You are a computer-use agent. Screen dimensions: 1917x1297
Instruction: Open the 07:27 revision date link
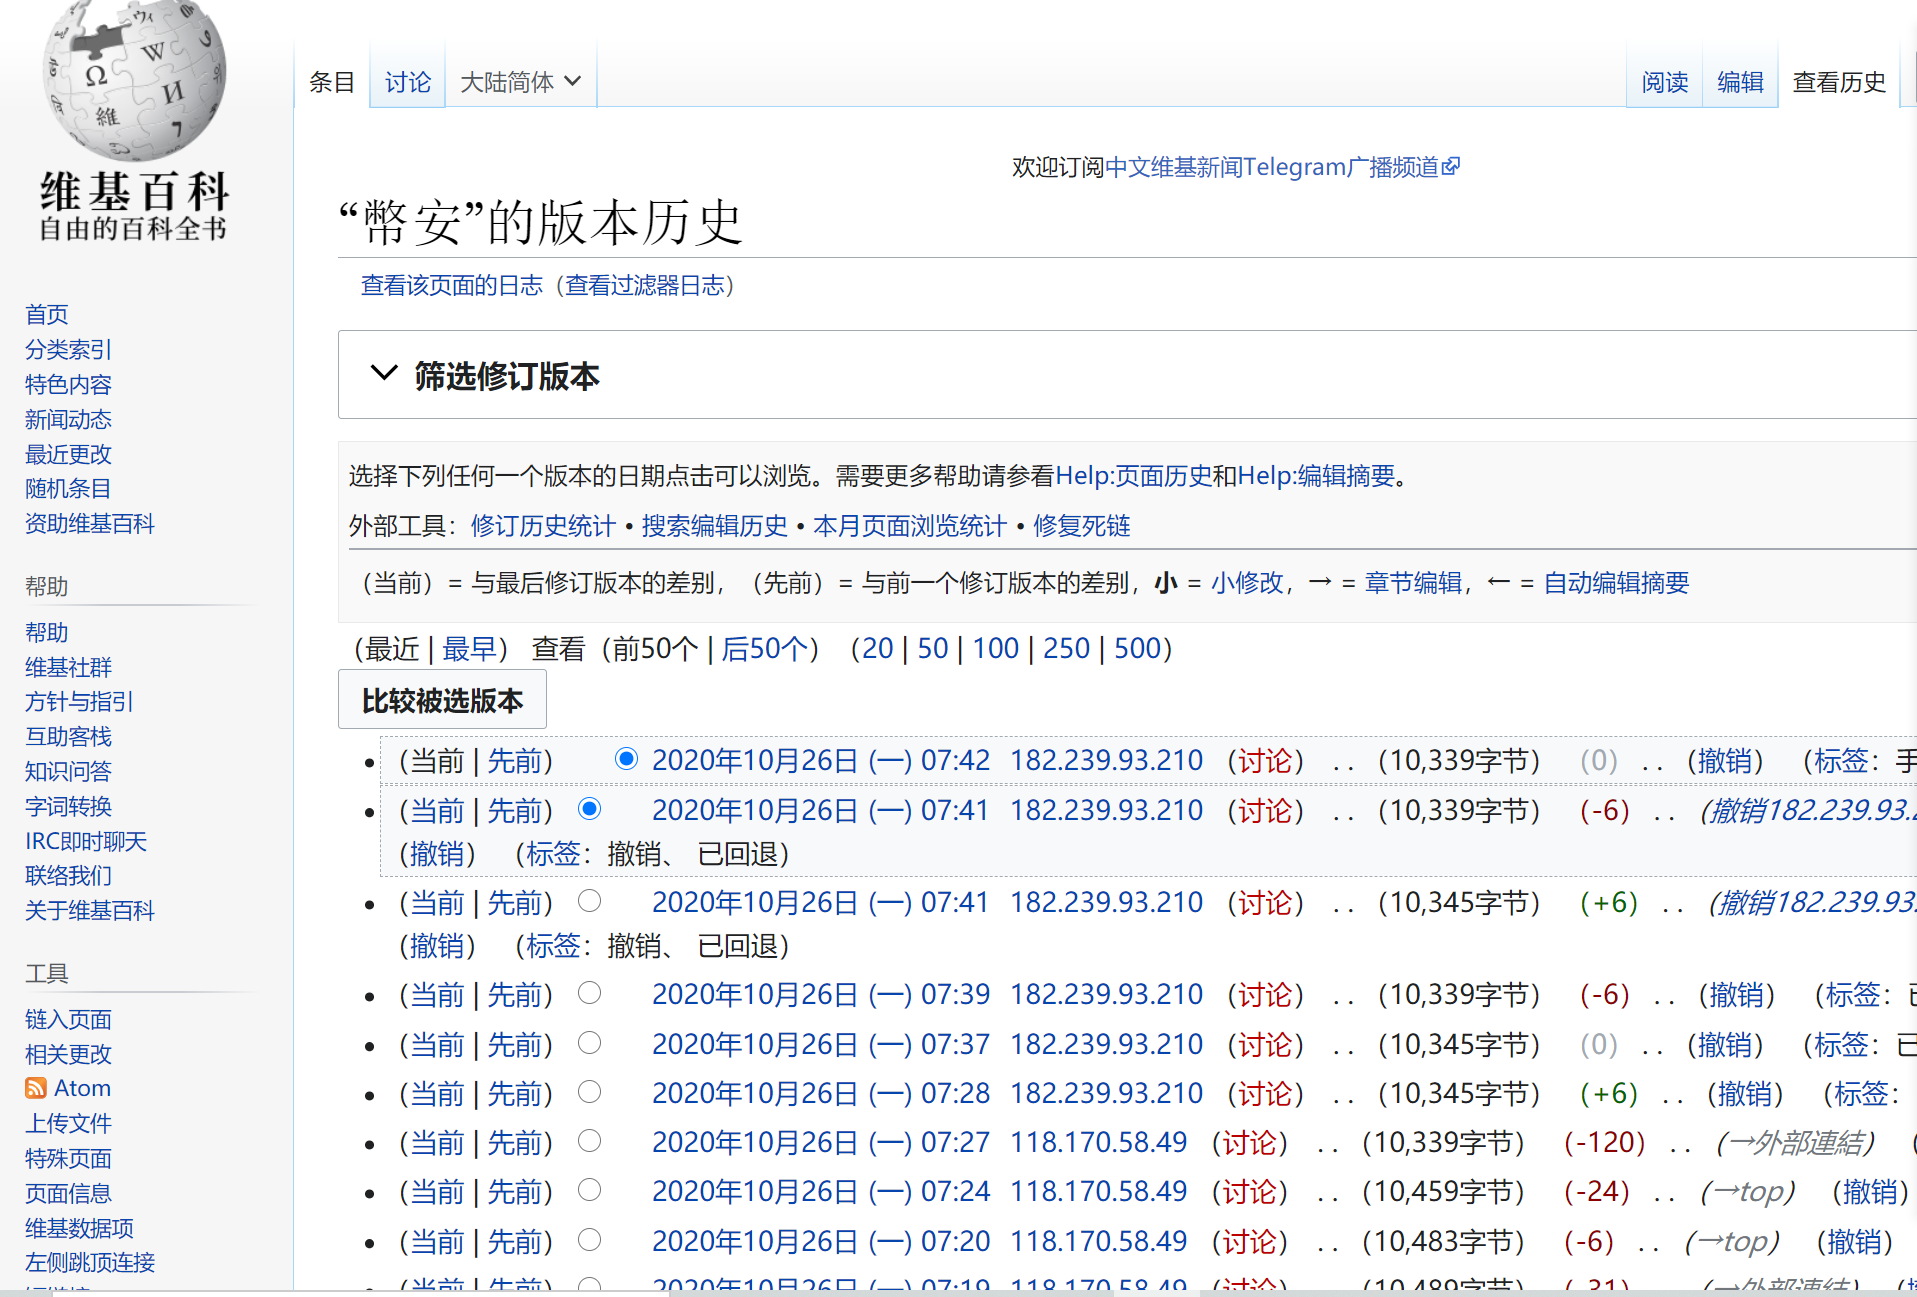(x=821, y=1142)
